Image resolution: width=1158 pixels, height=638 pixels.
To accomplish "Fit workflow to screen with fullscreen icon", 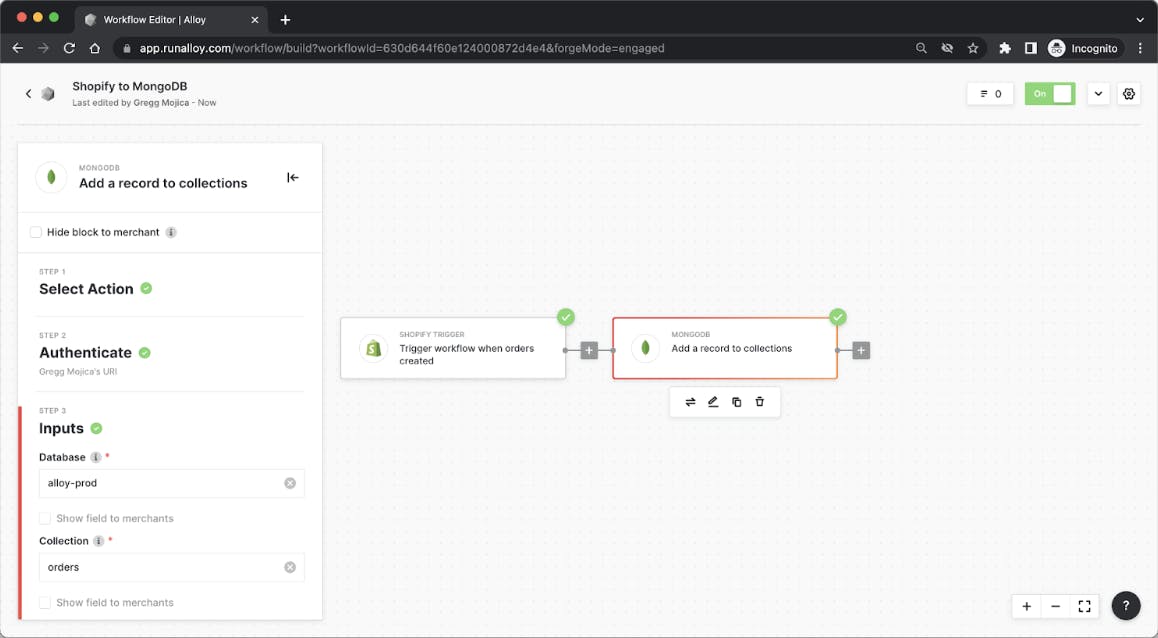I will (1084, 606).
